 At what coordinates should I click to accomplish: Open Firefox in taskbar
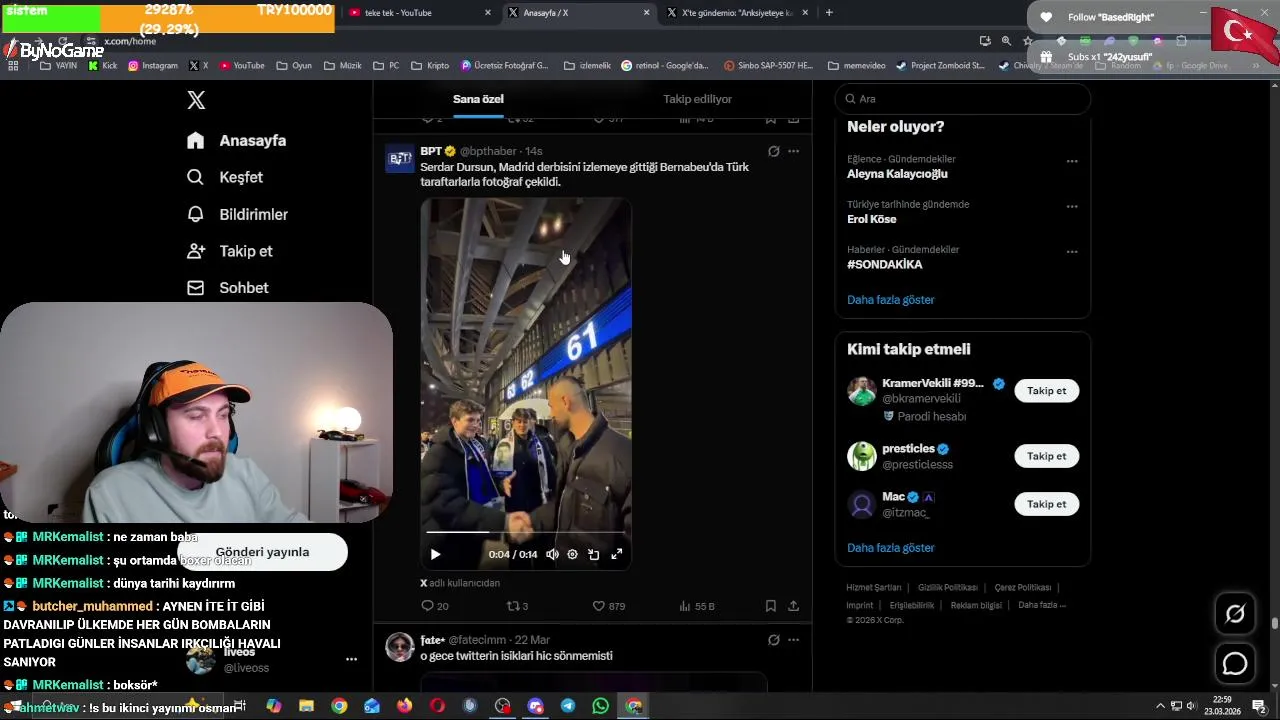coord(404,706)
